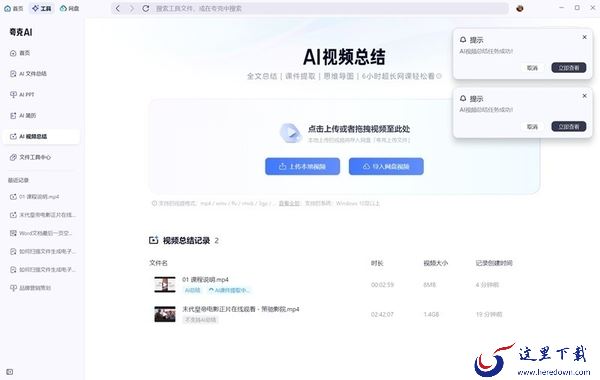Click the info icon after 网课轻松看
Screen dimensions: 600x380
(x=439, y=76)
